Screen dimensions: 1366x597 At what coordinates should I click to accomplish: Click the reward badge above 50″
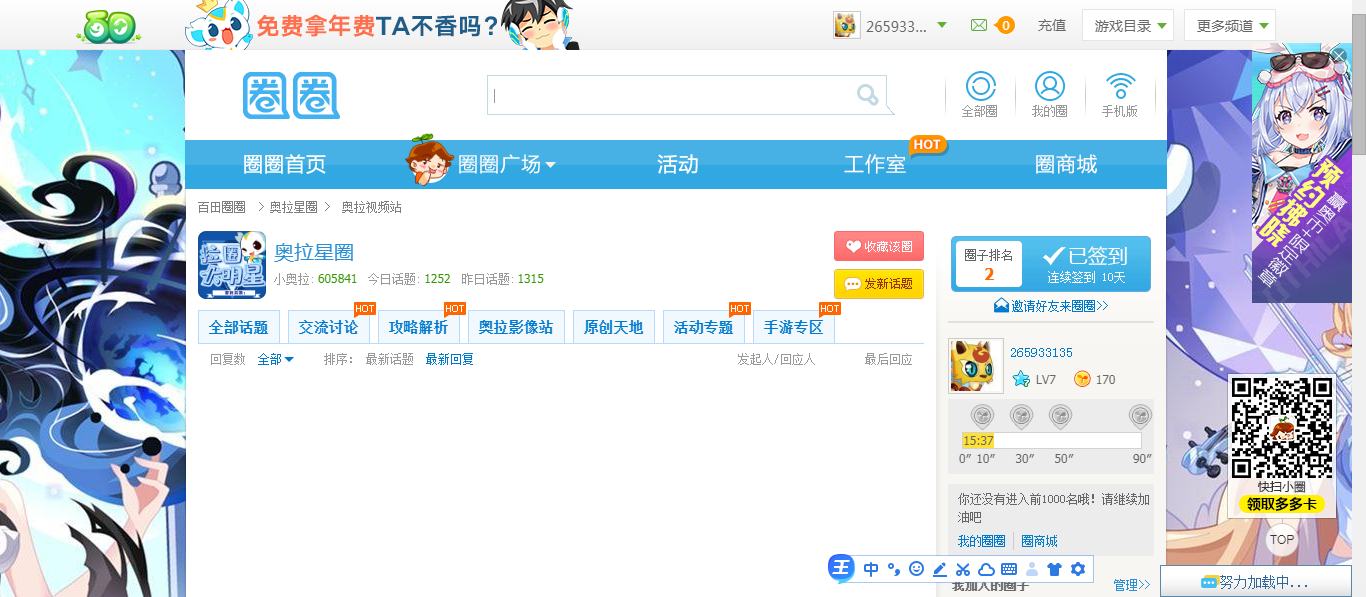[1060, 416]
